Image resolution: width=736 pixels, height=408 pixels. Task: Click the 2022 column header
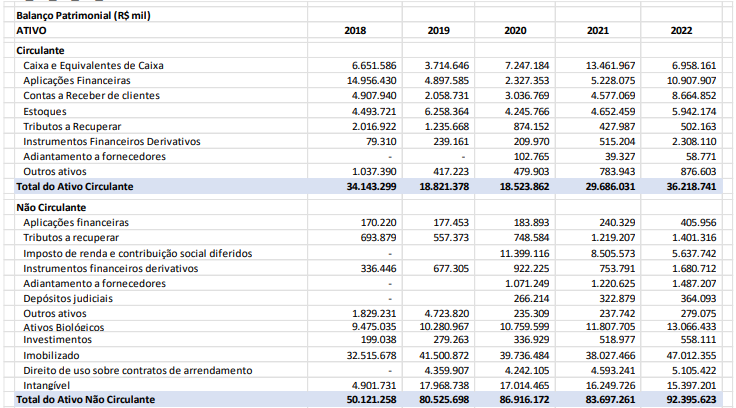(x=681, y=30)
